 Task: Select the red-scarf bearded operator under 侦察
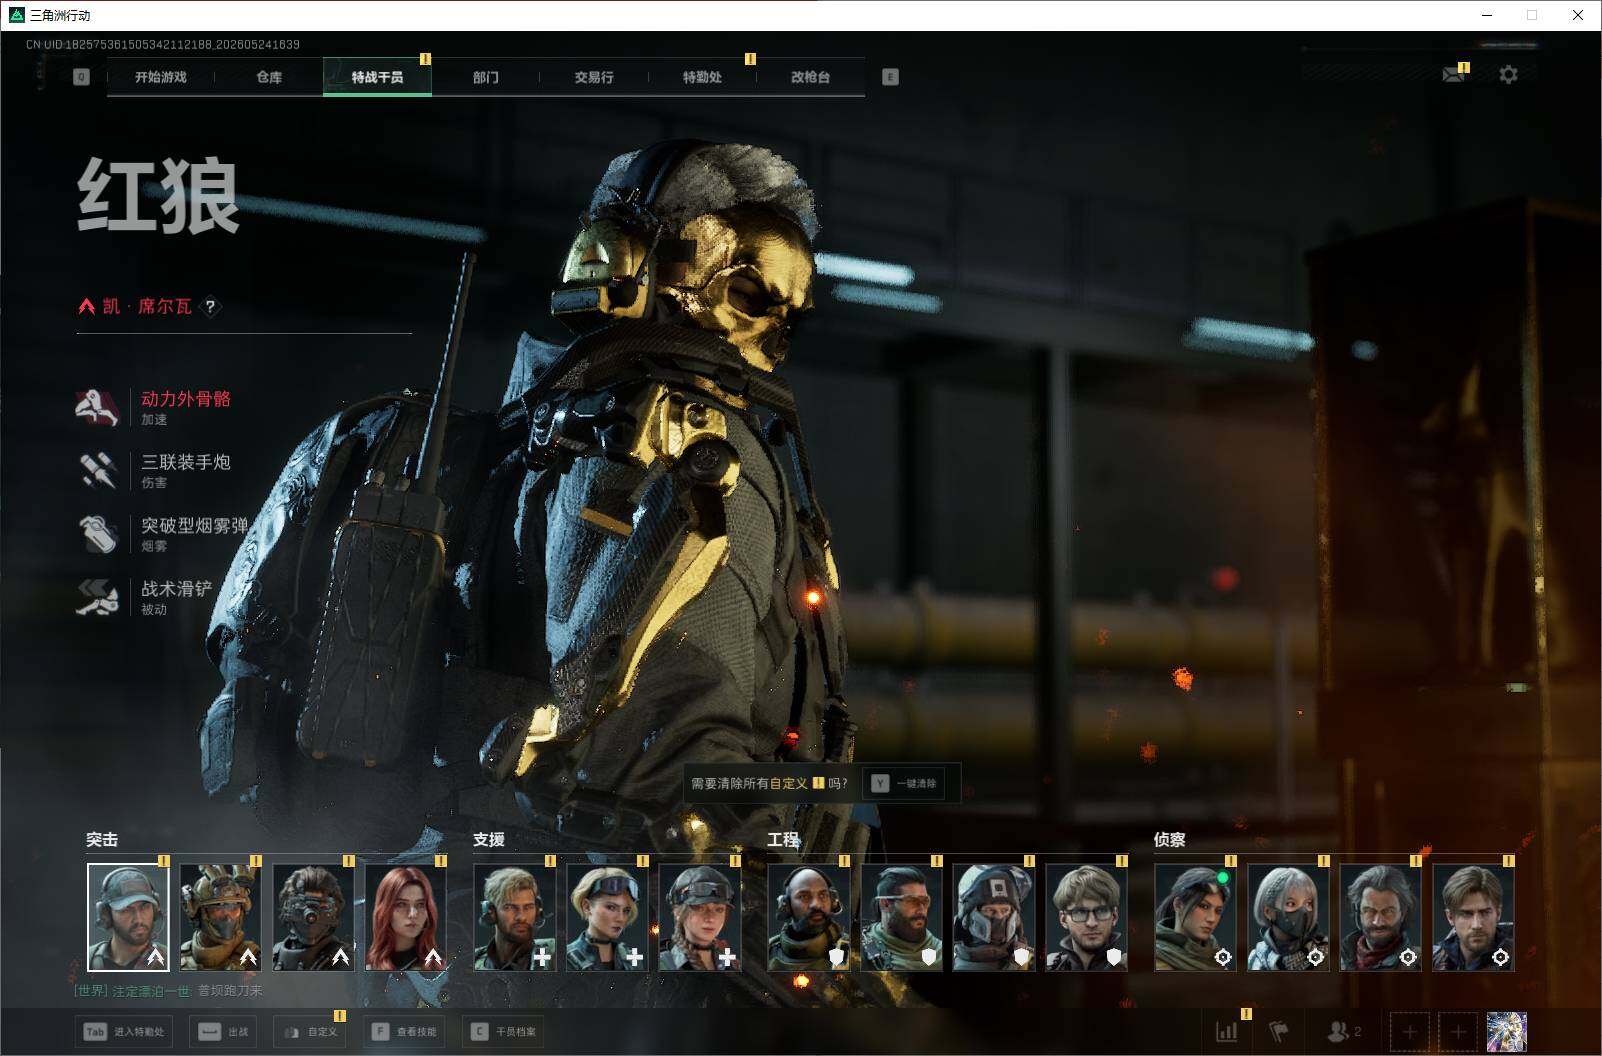click(x=1380, y=917)
